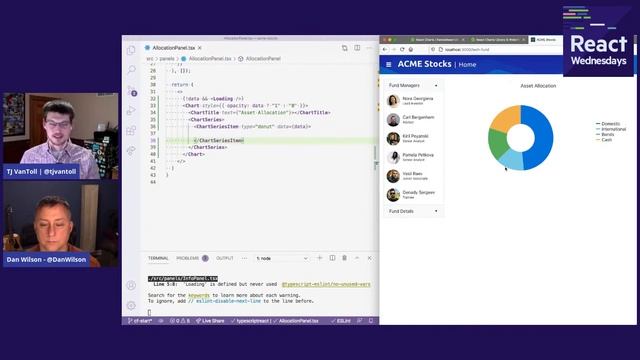Open Source Control view with badge

click(131, 91)
